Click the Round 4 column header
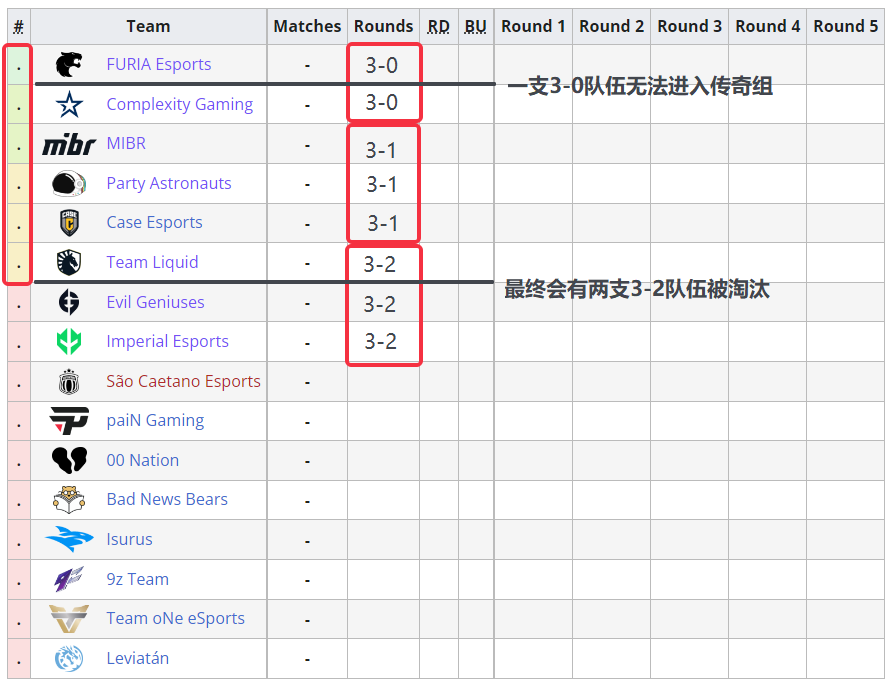The image size is (887, 684). tap(768, 27)
